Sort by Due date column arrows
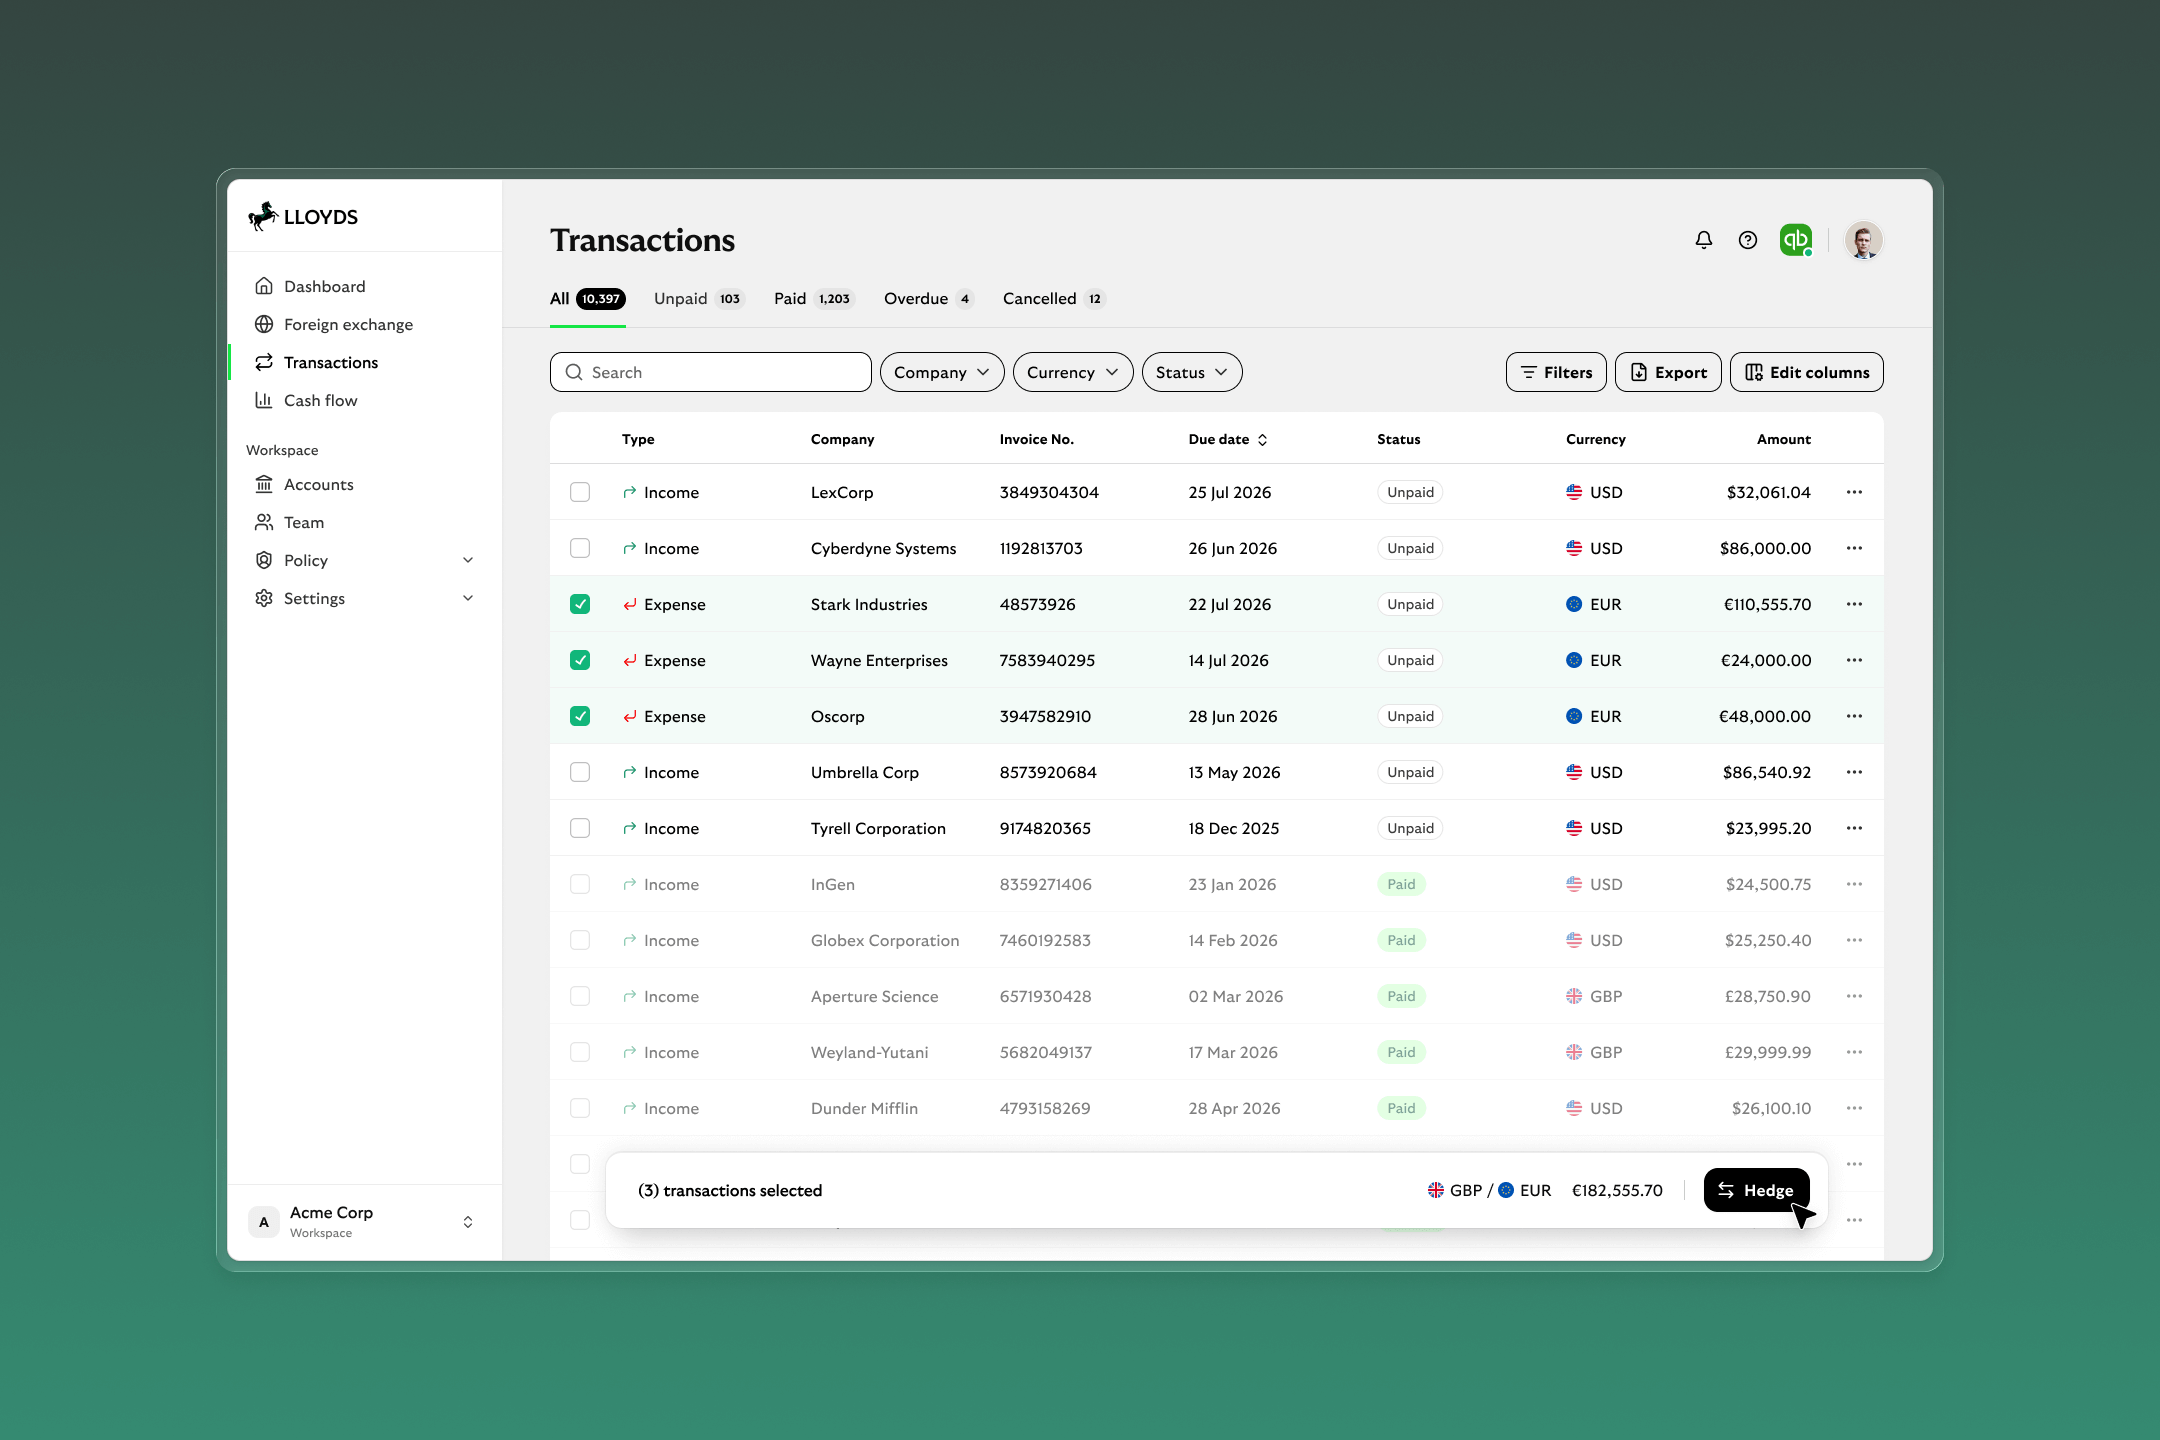This screenshot has width=2160, height=1440. click(x=1263, y=440)
